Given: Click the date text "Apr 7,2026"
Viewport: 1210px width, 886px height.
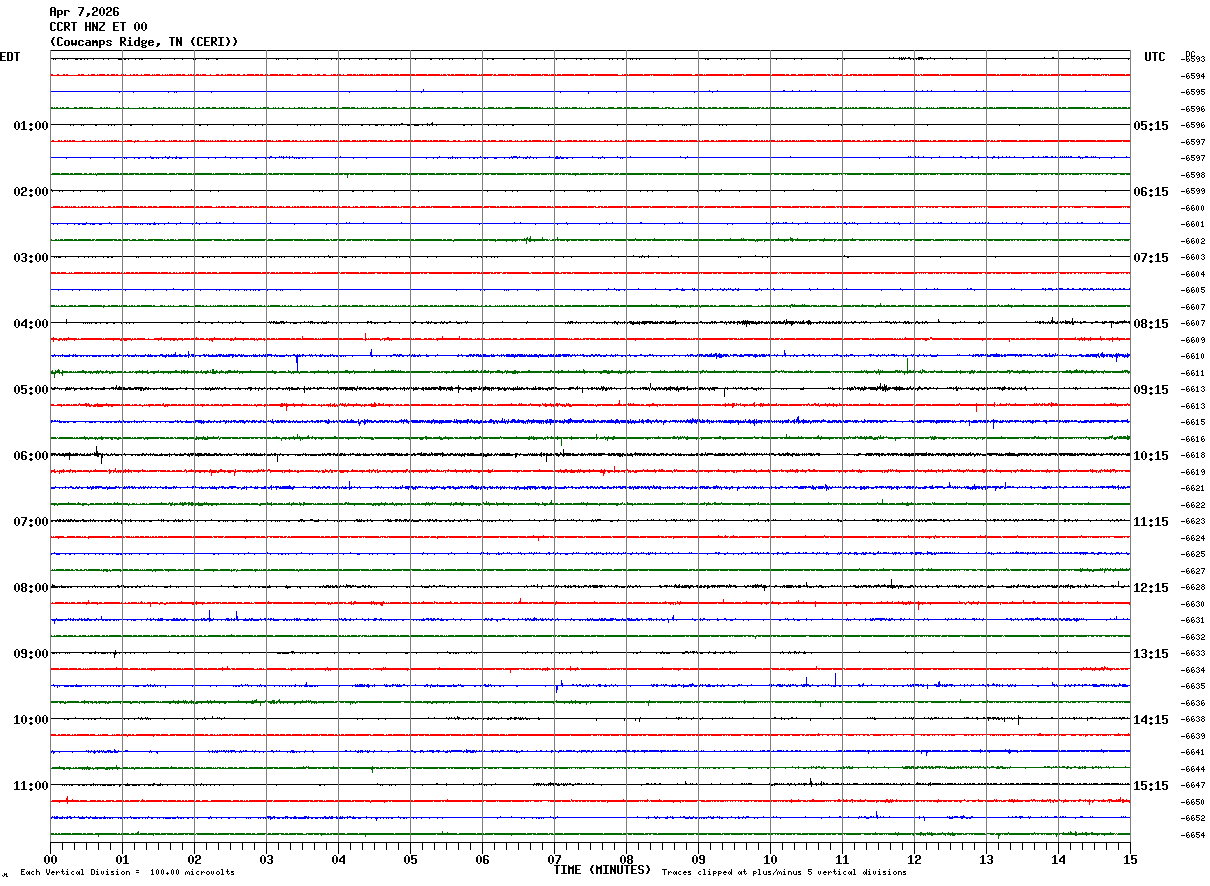Looking at the screenshot, I should (x=84, y=12).
